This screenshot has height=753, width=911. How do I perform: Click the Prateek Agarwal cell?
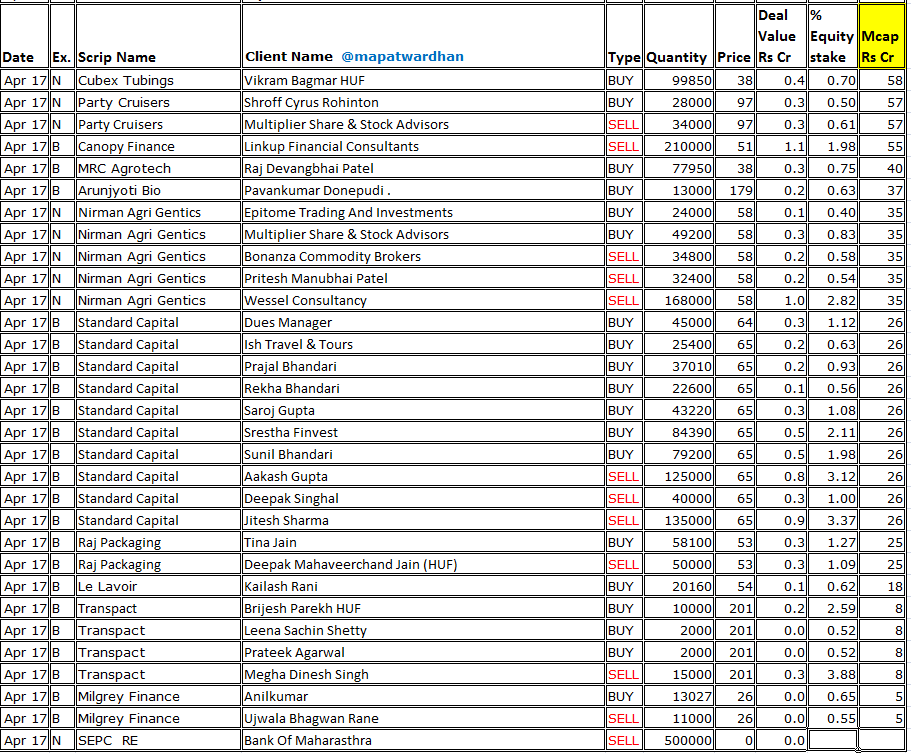coord(423,652)
